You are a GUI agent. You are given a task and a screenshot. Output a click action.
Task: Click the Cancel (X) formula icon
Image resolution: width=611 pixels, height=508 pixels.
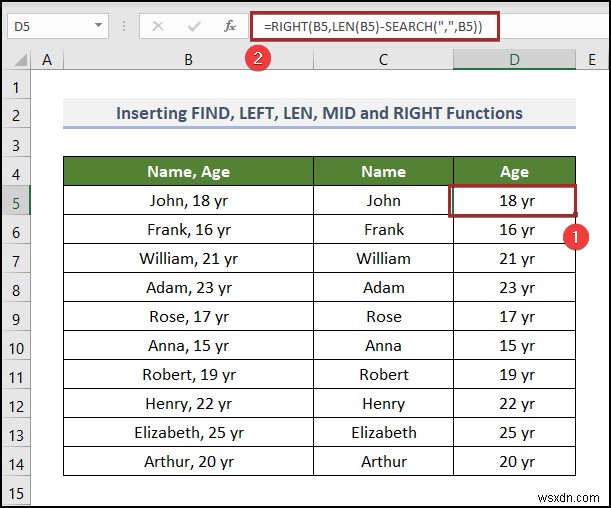[158, 26]
